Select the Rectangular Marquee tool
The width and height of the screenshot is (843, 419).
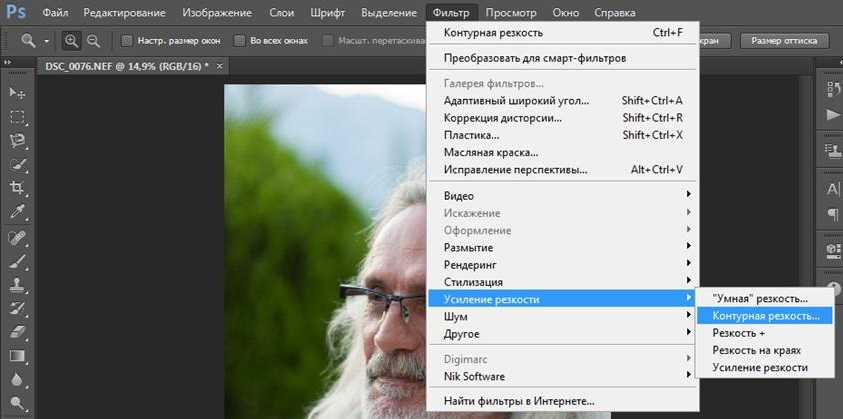(17, 116)
